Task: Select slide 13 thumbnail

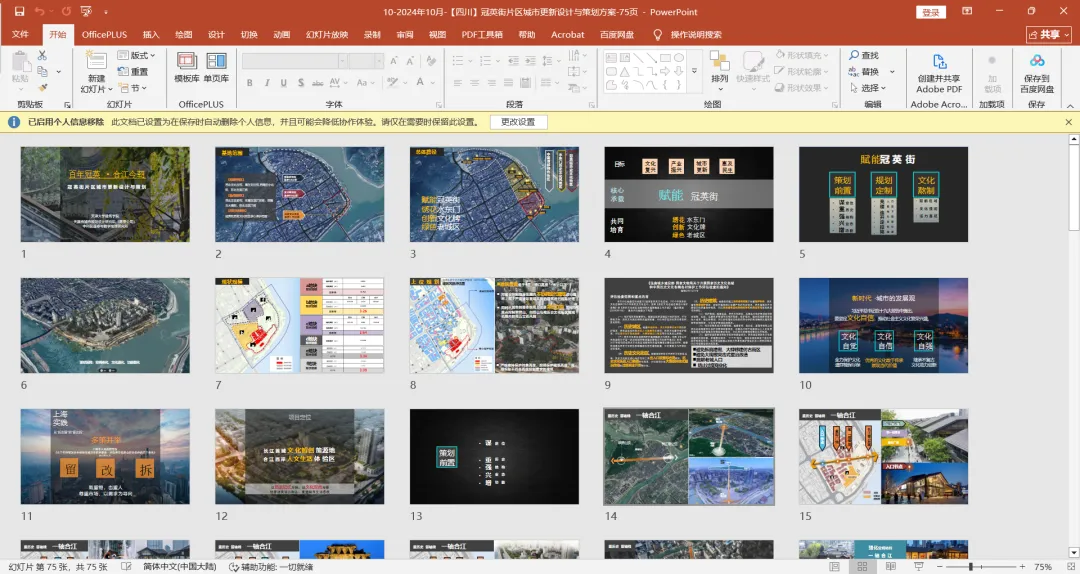Action: [494, 457]
